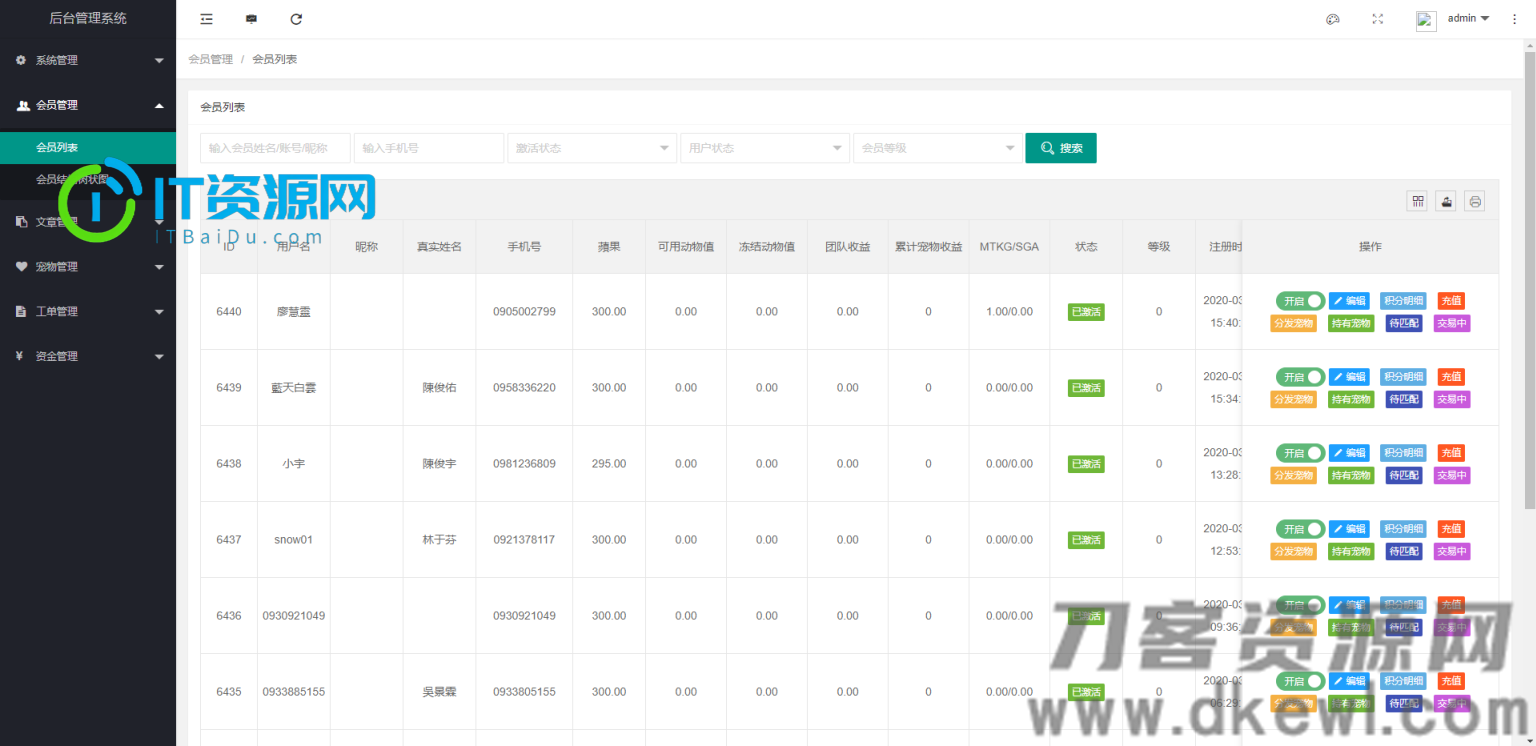Click the gear icon beside 系统管理
The height and width of the screenshot is (746, 1536).
[22, 60]
